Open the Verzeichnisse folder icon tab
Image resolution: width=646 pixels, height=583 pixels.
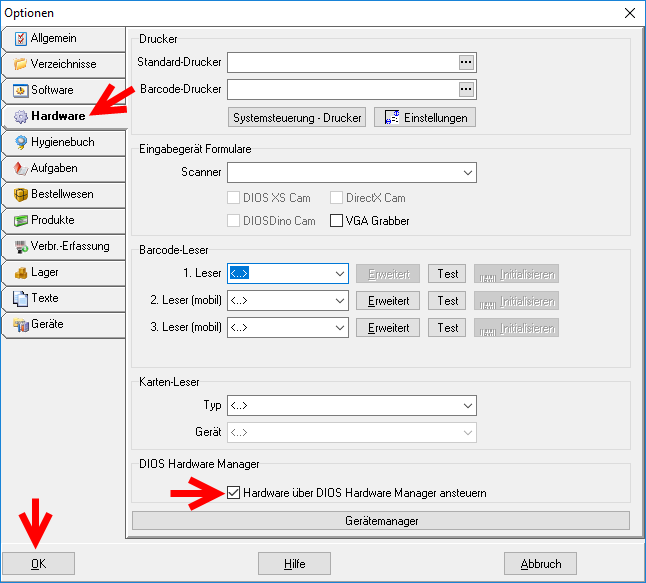click(x=21, y=64)
